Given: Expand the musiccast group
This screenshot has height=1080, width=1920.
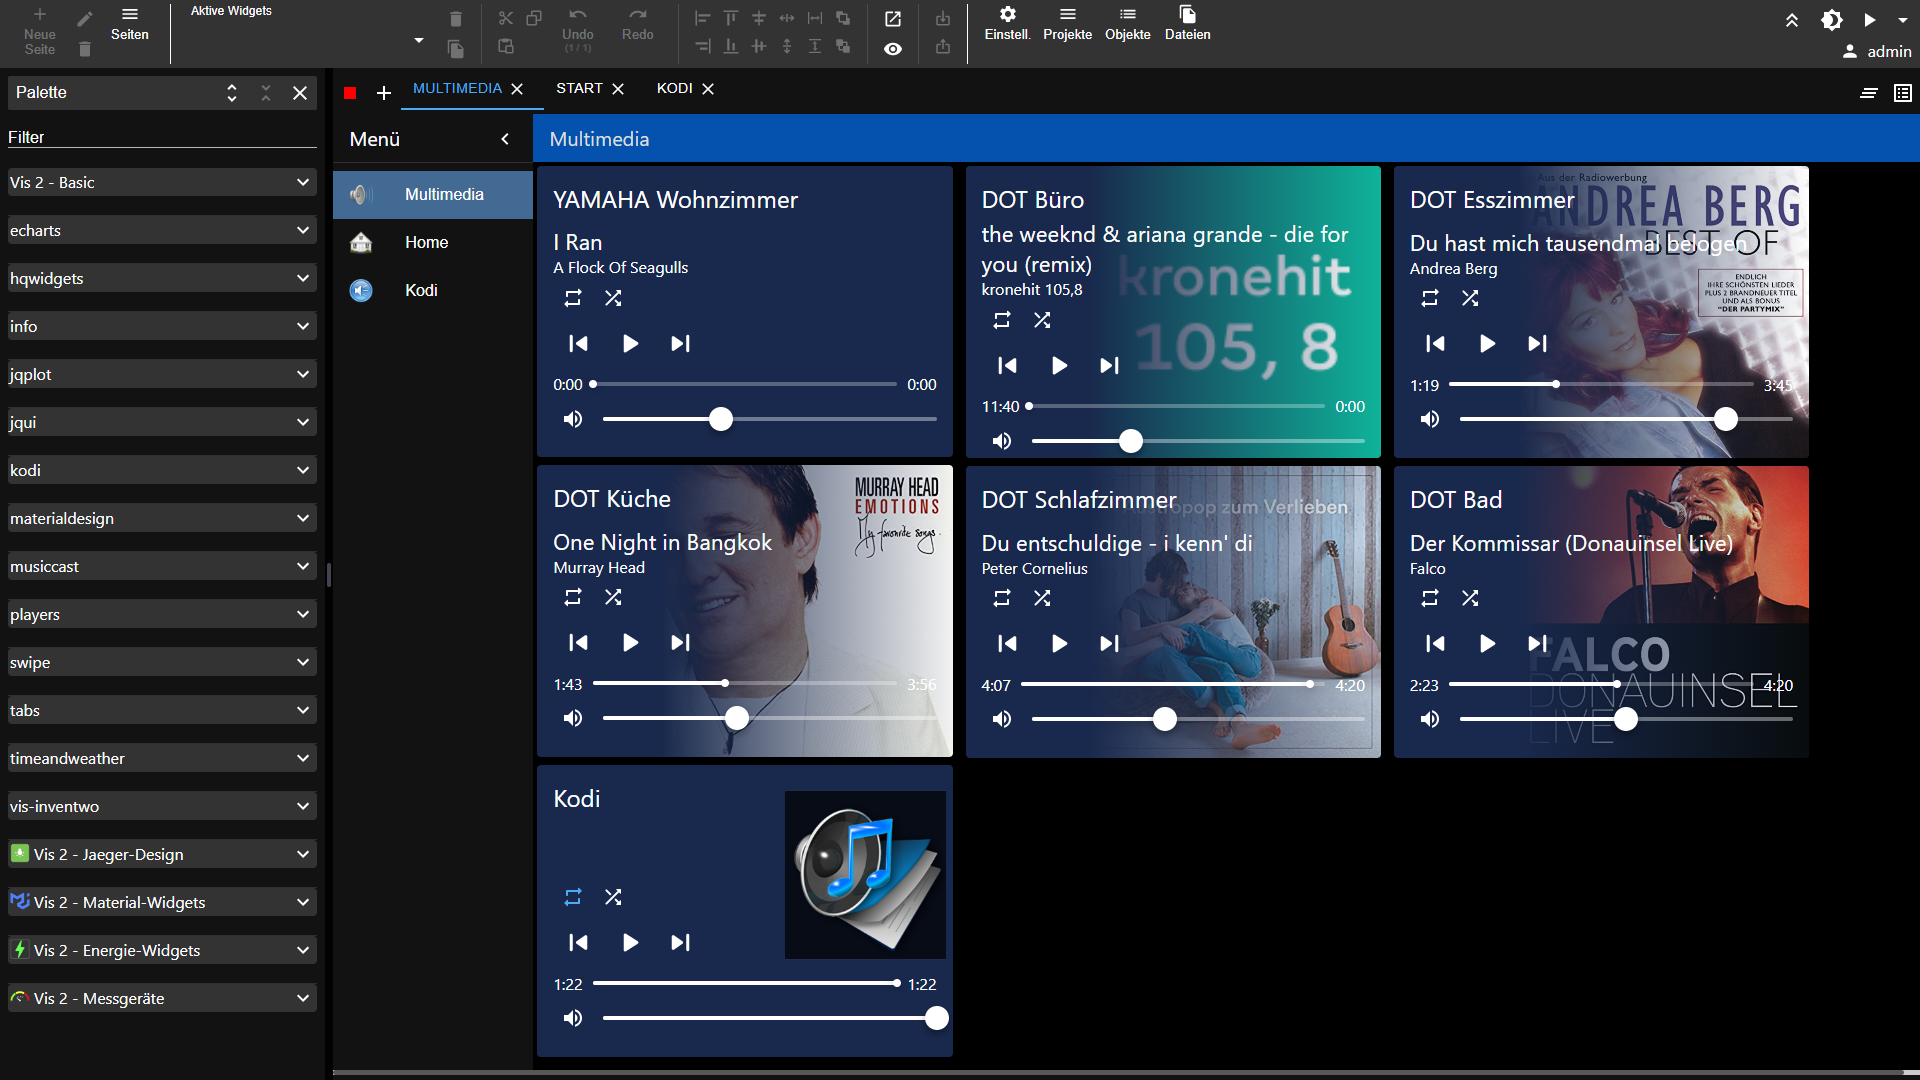Looking at the screenshot, I should point(162,566).
